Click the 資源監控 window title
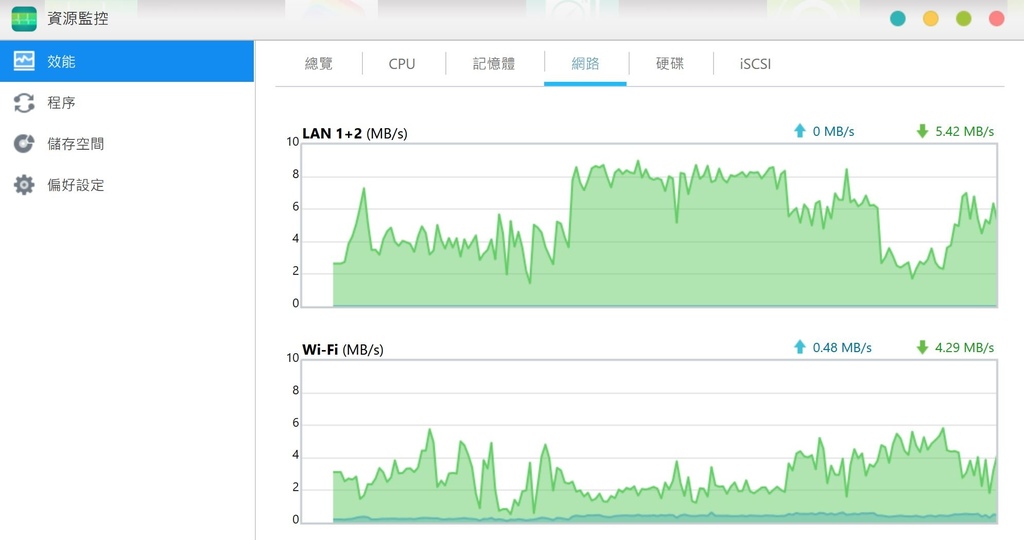 click(x=78, y=19)
